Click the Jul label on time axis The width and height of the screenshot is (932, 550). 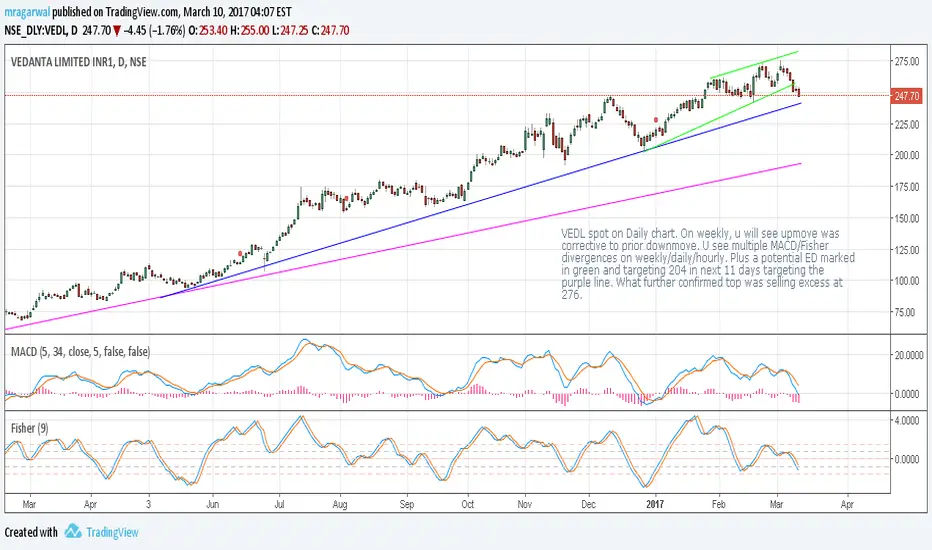click(279, 504)
